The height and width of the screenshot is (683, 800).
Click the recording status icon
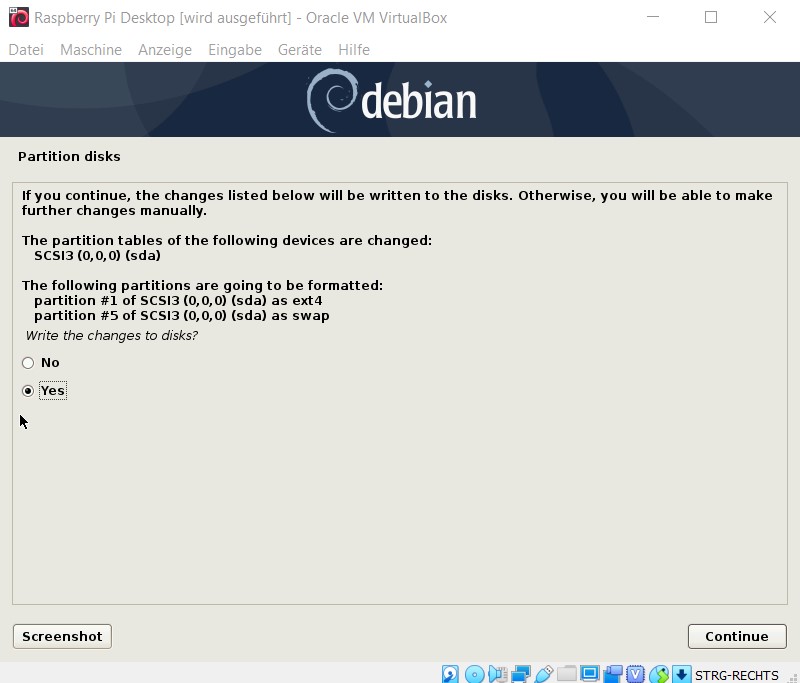(x=613, y=674)
